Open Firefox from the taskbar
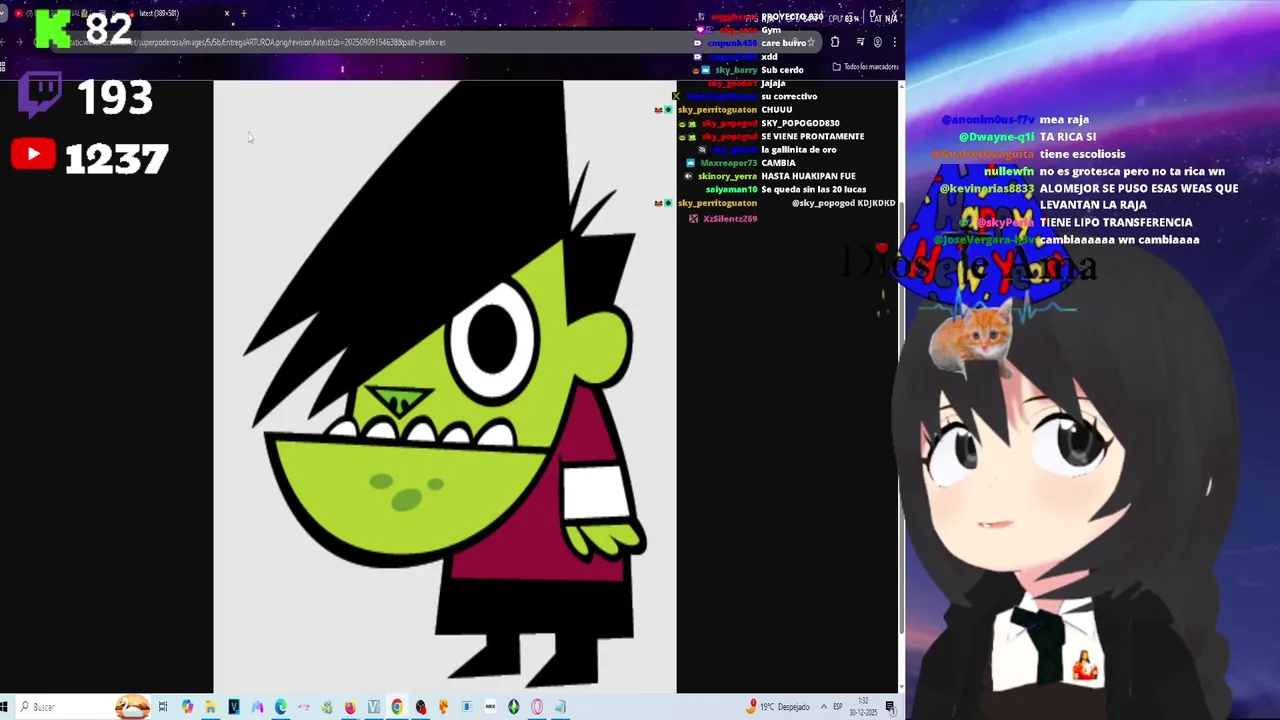Viewport: 1280px width, 720px height. coord(350,707)
